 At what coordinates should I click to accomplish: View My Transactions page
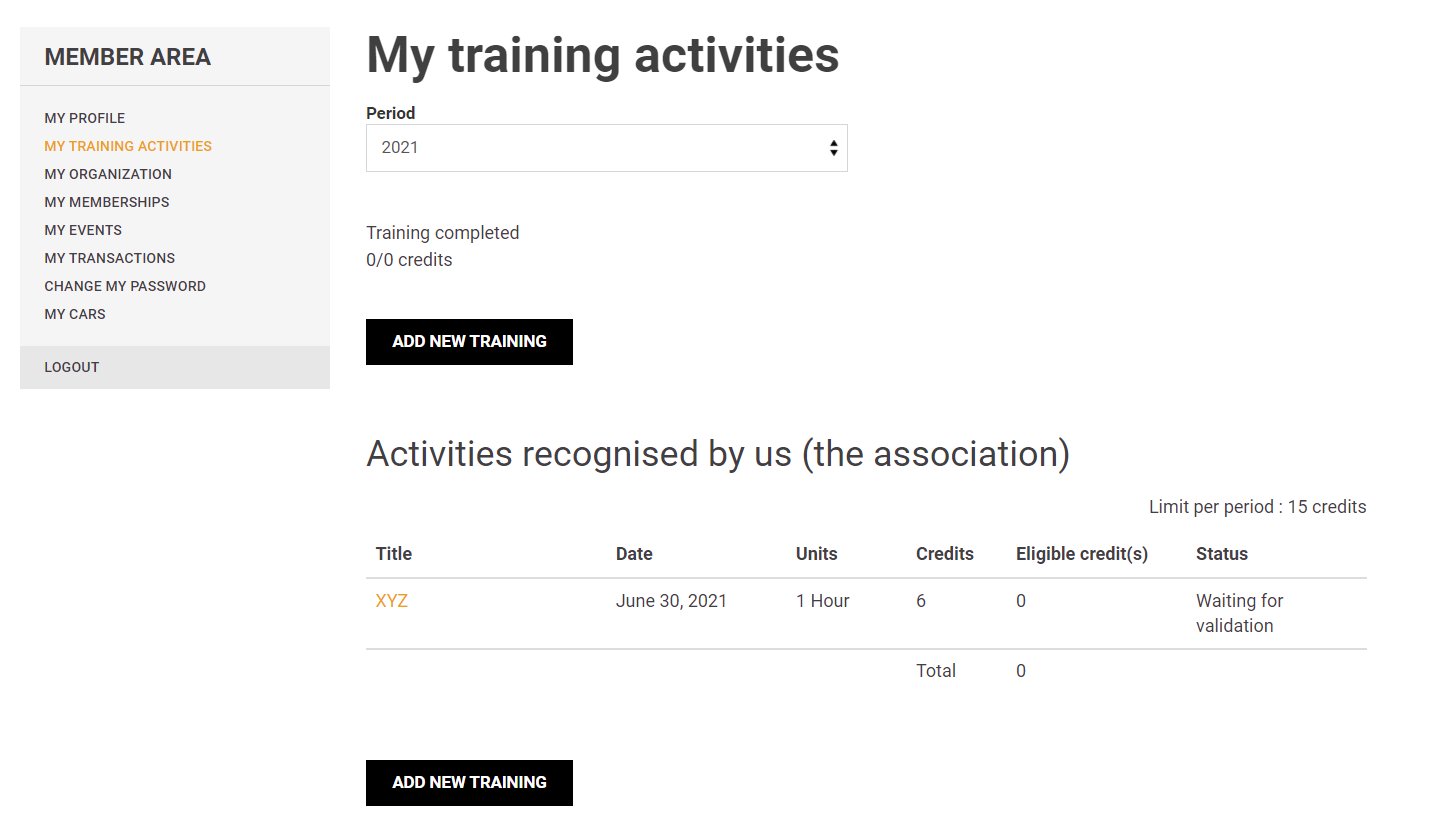[110, 258]
